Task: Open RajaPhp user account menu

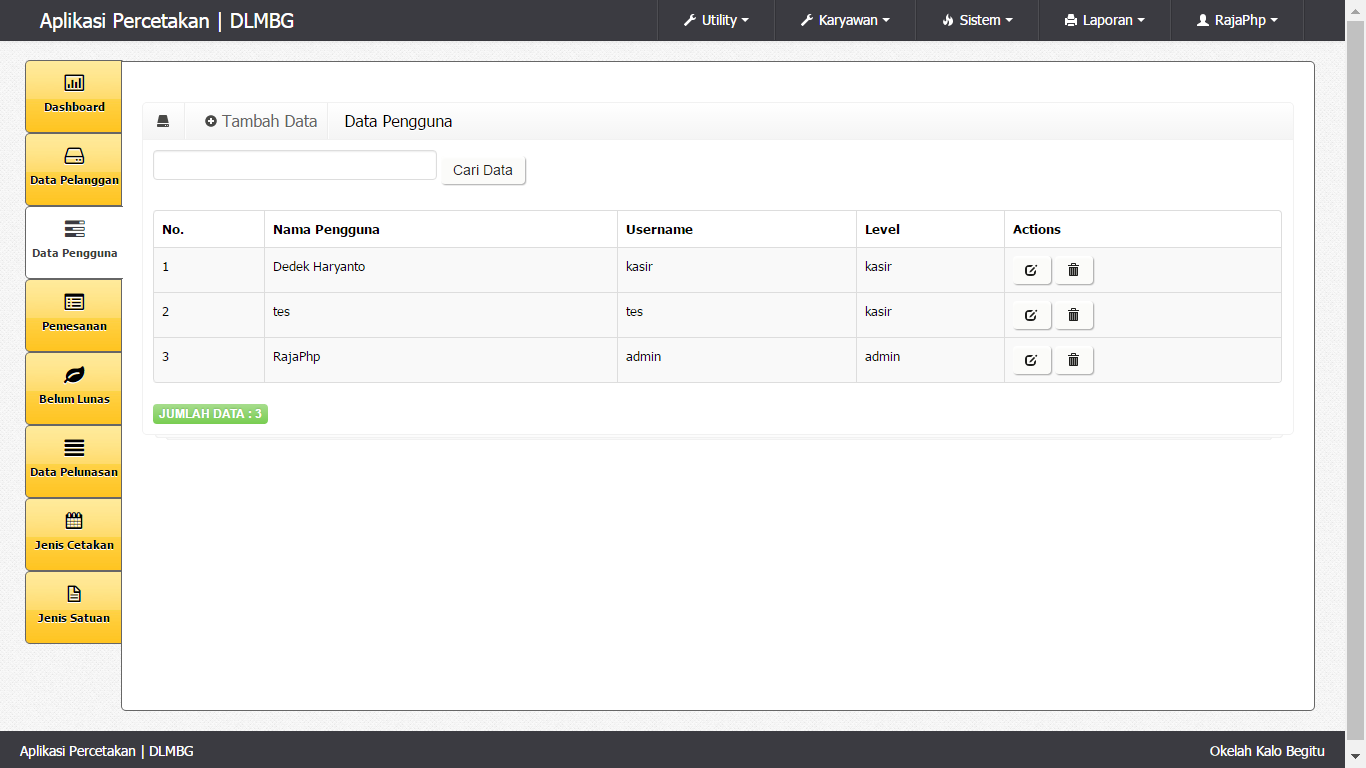Action: [1237, 20]
